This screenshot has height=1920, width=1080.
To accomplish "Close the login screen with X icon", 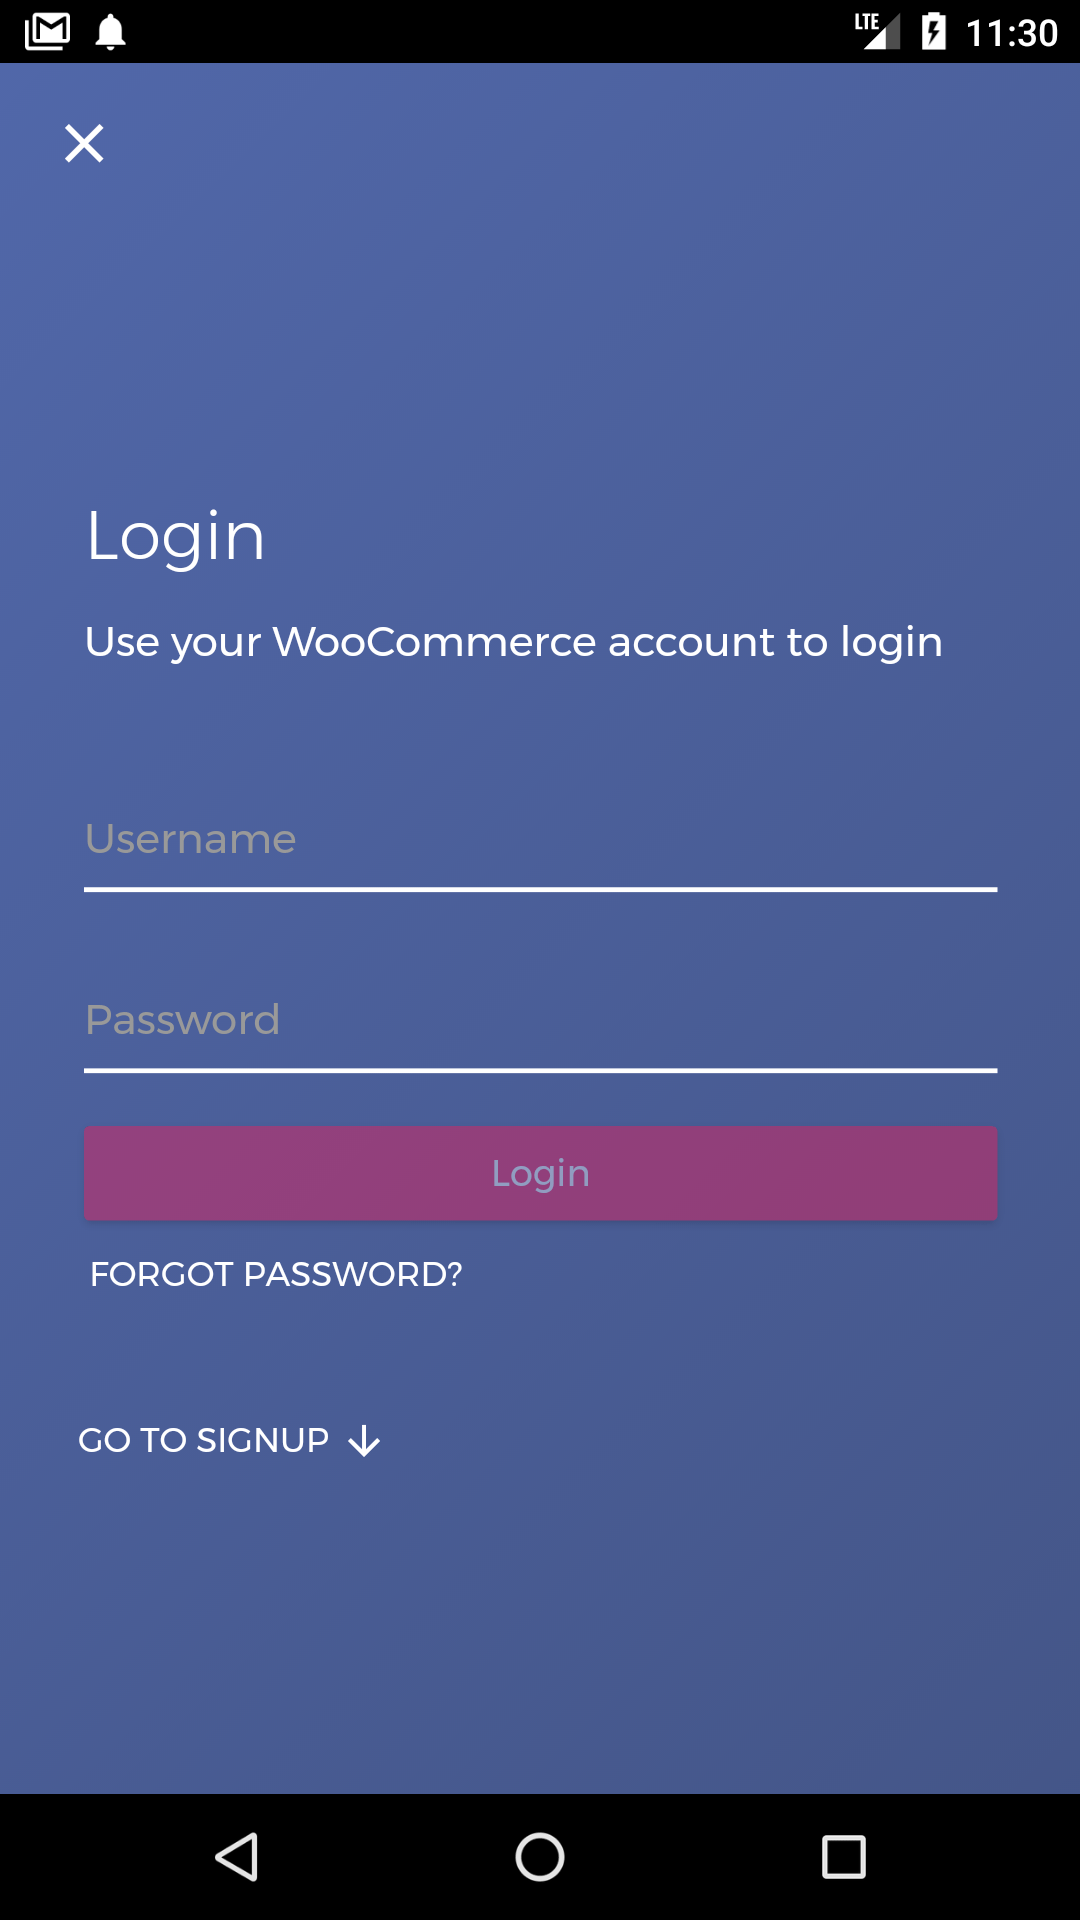I will click(x=84, y=143).
